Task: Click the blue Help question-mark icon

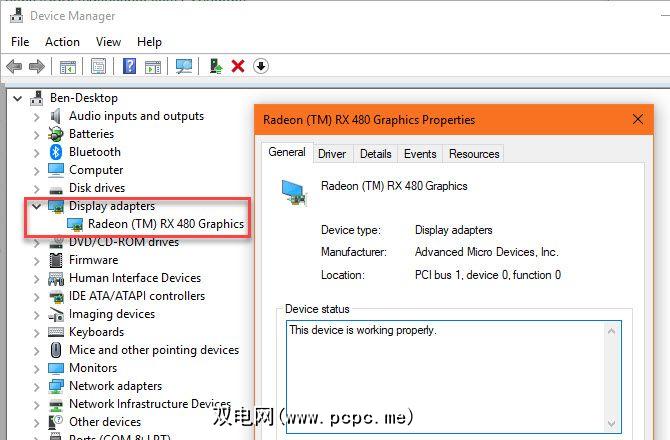Action: tap(129, 66)
